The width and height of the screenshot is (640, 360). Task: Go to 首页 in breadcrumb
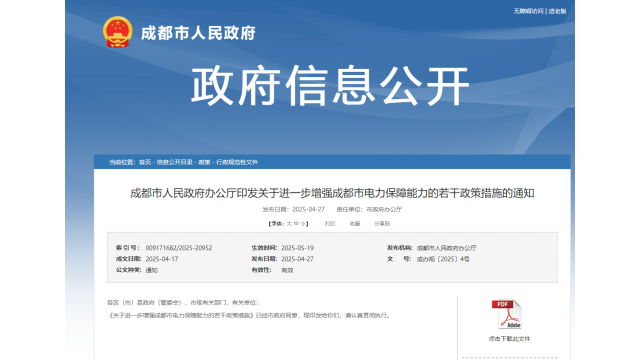[x=145, y=162]
